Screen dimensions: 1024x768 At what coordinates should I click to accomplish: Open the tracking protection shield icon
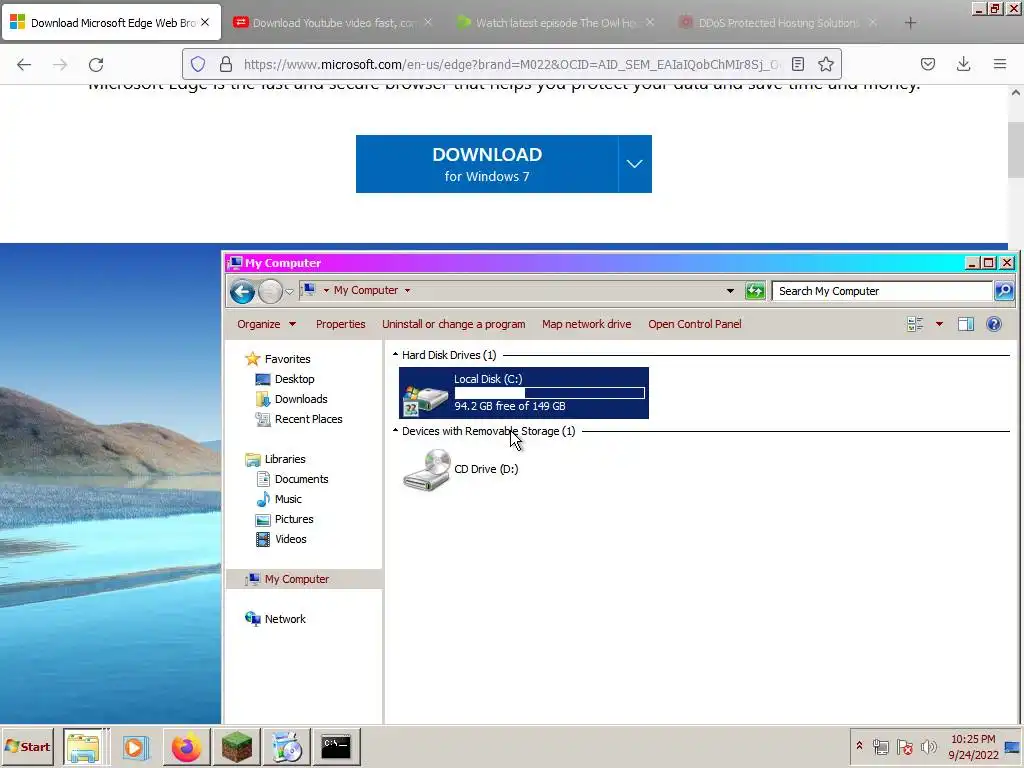click(x=198, y=64)
